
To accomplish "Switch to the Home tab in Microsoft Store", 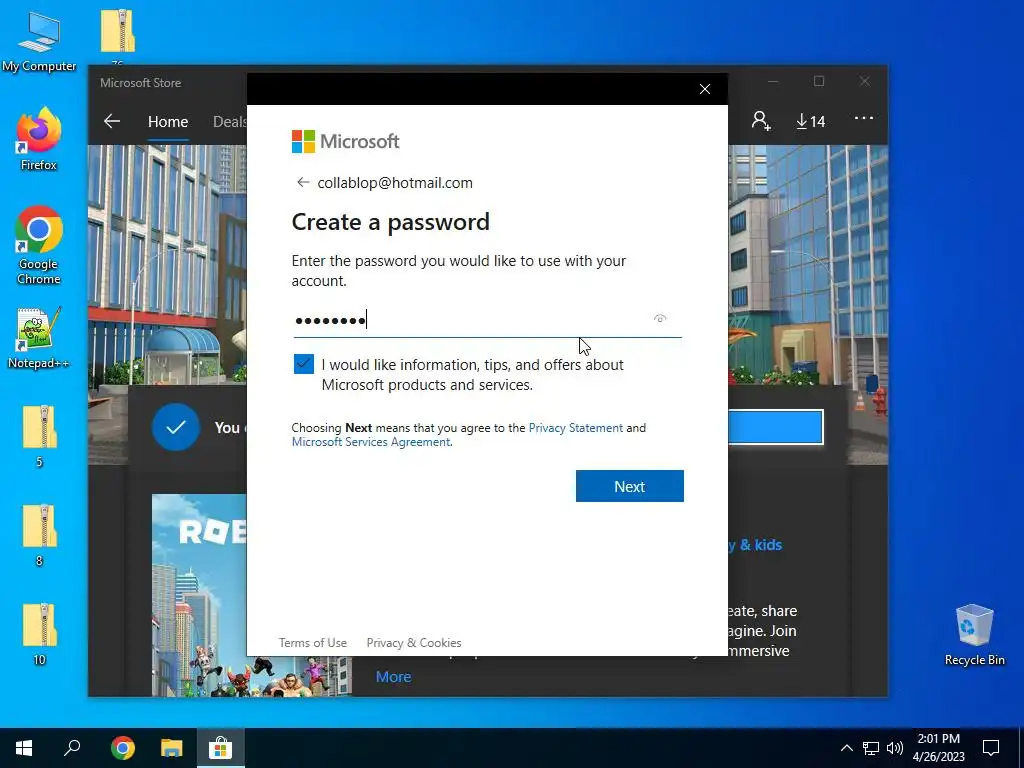I will 168,122.
